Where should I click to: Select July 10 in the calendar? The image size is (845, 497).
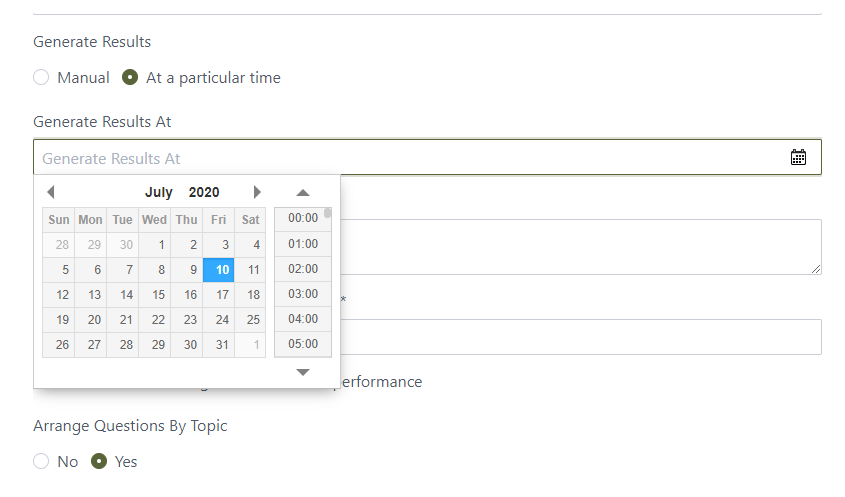219,270
